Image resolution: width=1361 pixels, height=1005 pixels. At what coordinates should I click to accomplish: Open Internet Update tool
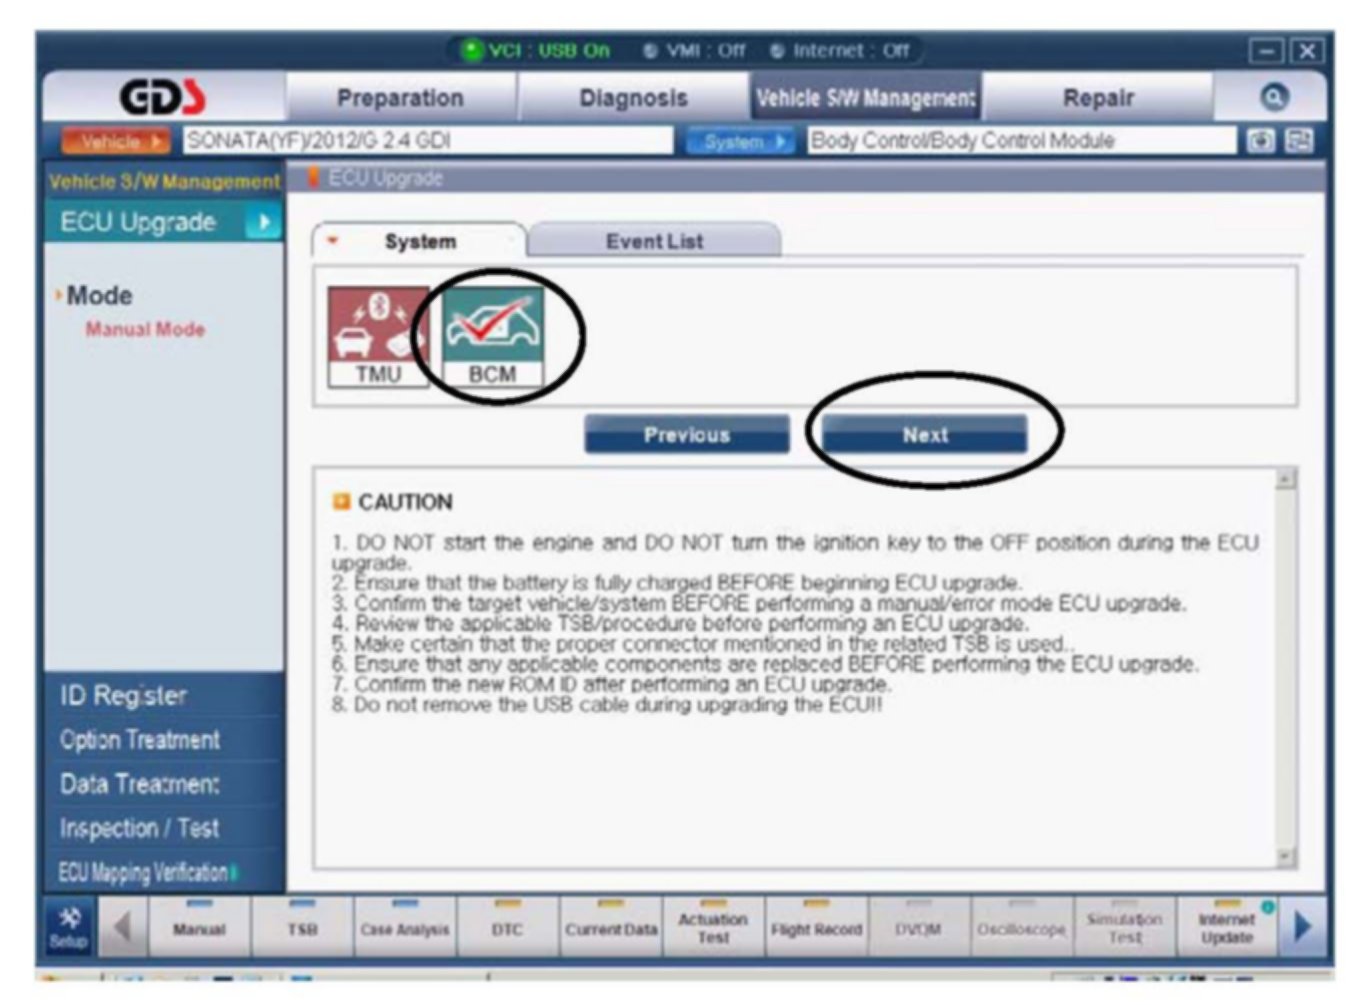1227,927
